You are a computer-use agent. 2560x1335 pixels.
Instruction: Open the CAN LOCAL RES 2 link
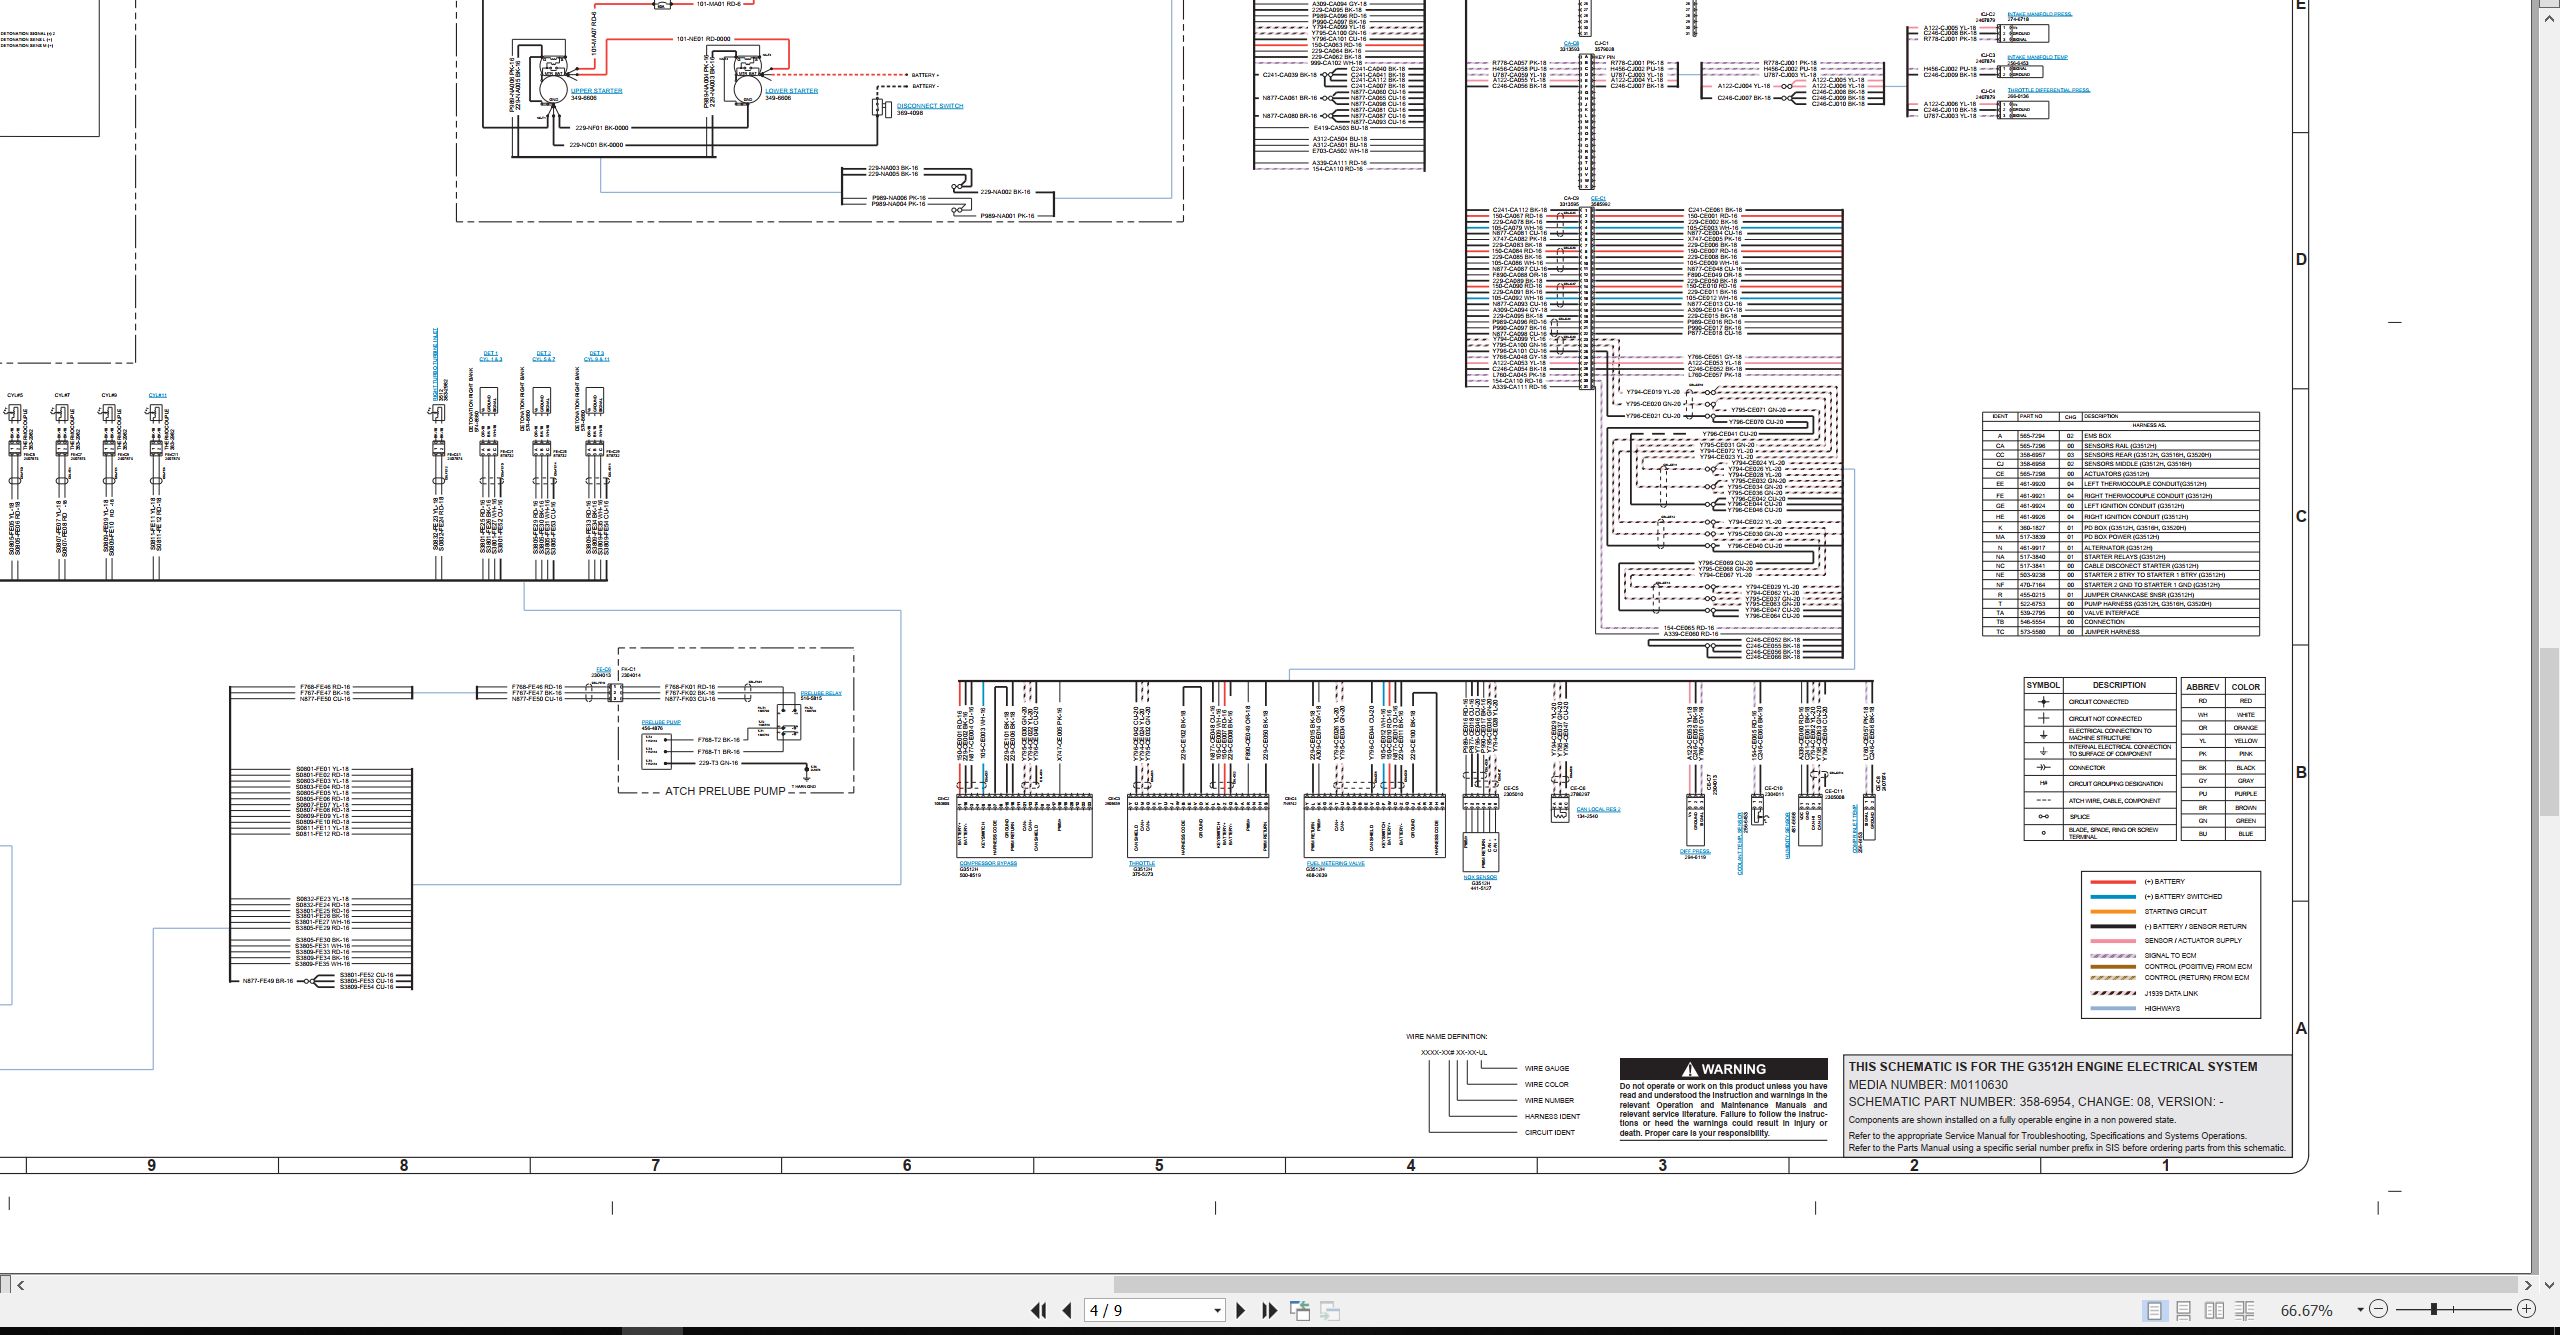pos(1598,810)
